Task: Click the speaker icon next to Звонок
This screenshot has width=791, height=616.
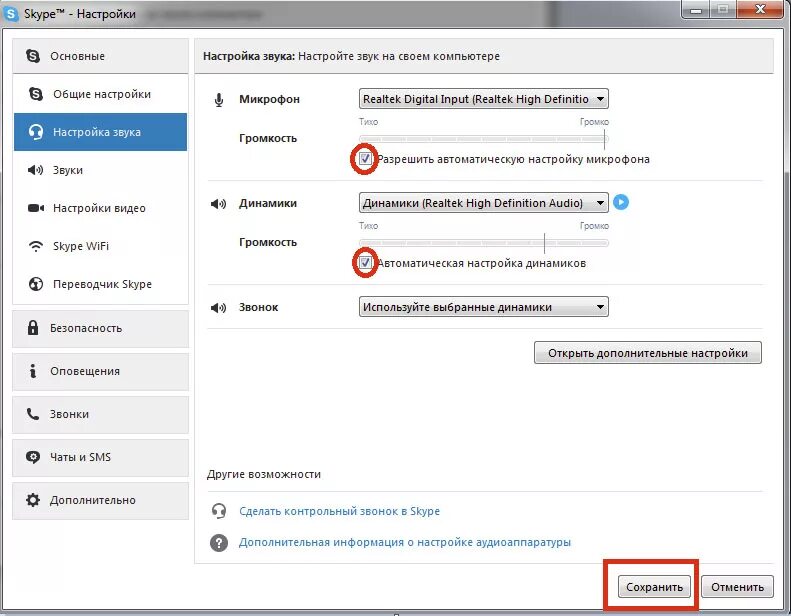Action: click(218, 308)
